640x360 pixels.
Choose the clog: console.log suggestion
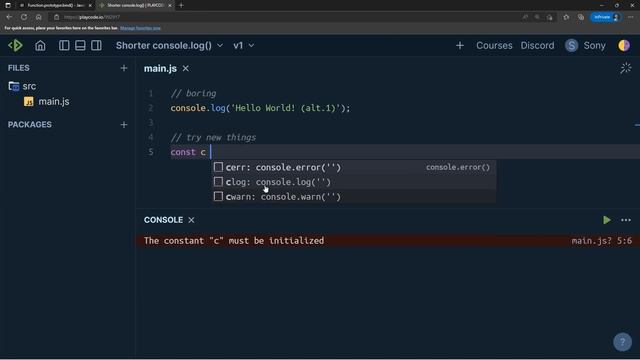(x=354, y=182)
